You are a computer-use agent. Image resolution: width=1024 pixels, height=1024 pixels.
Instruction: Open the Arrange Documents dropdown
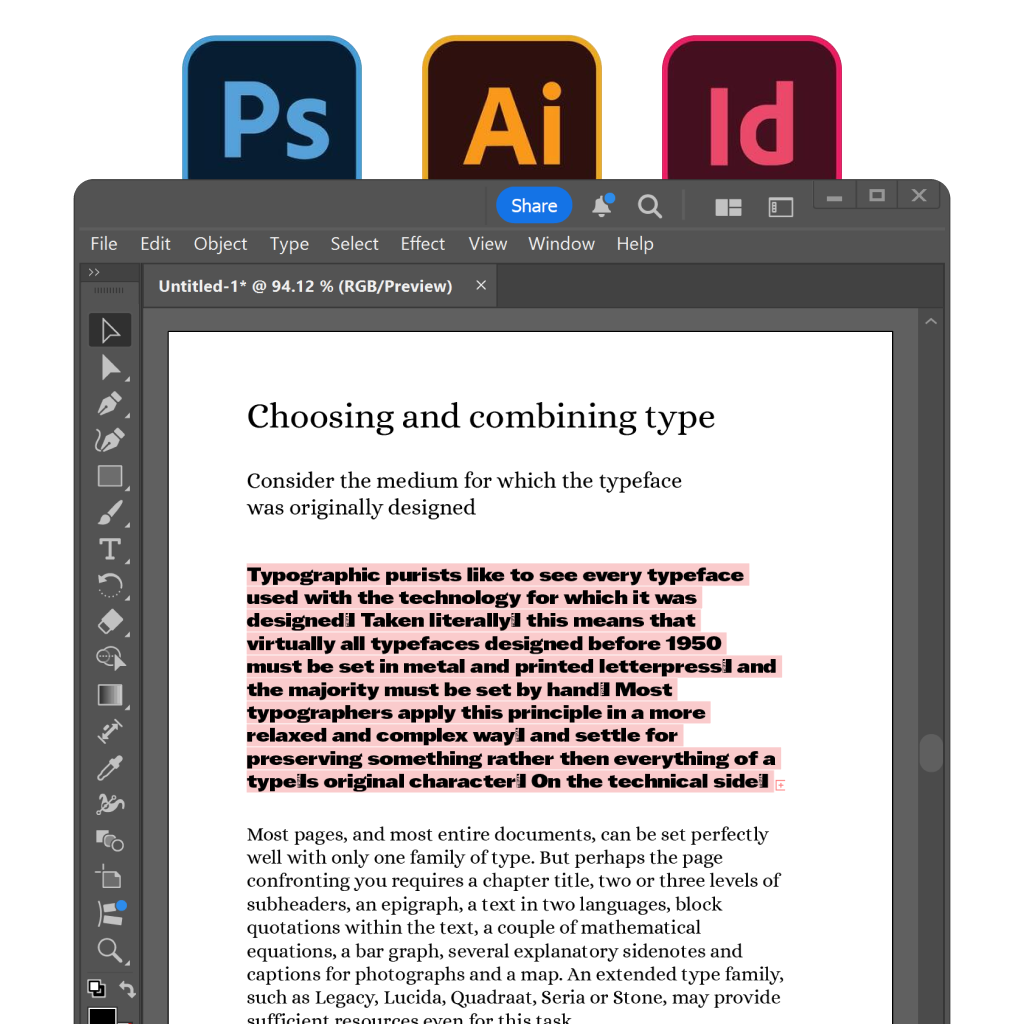(x=728, y=207)
